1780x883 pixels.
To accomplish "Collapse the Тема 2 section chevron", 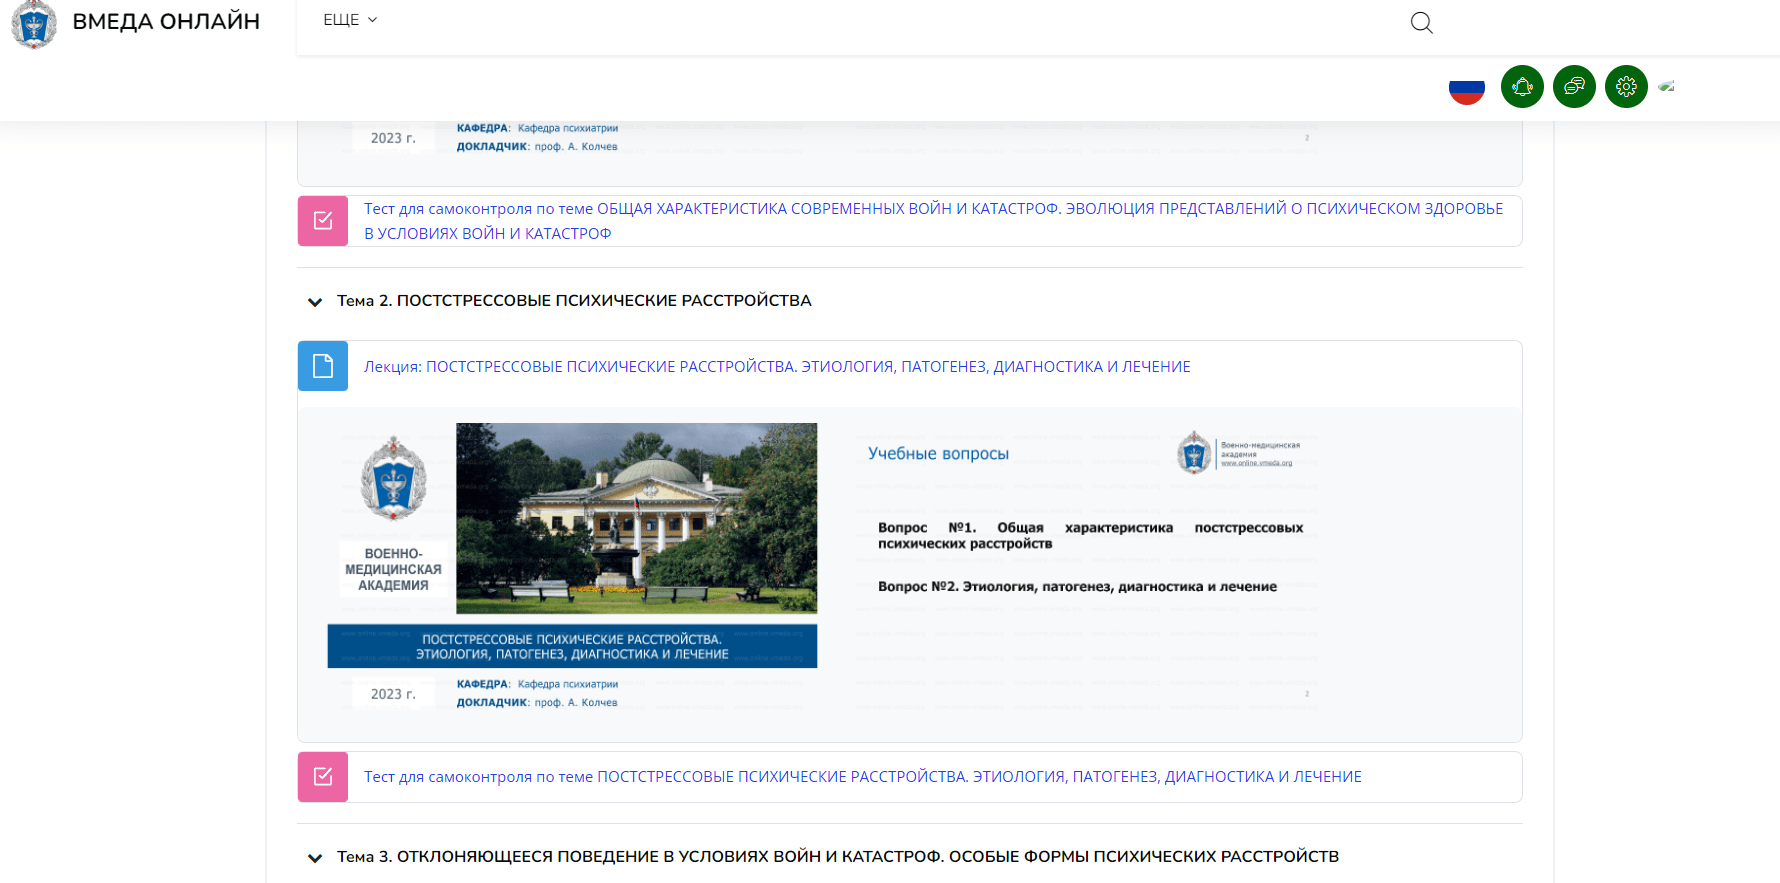I will (x=315, y=301).
